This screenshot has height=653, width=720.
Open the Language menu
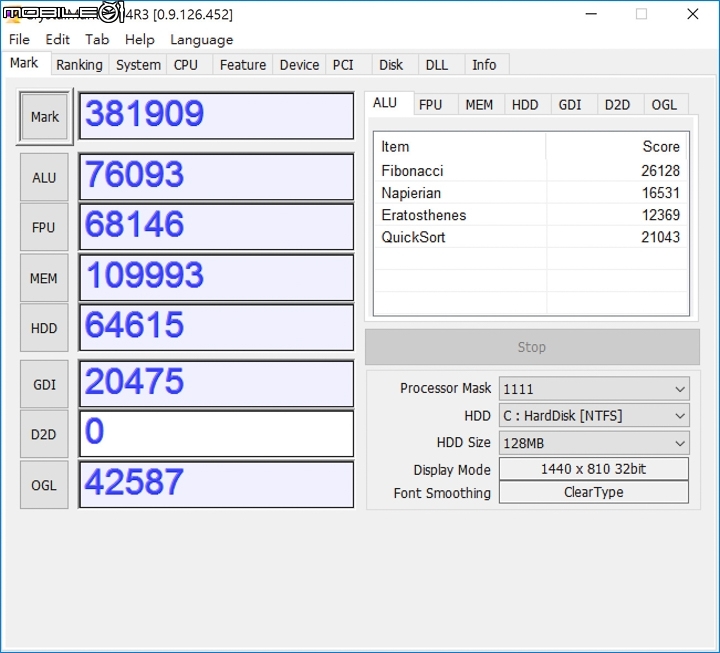(x=202, y=39)
